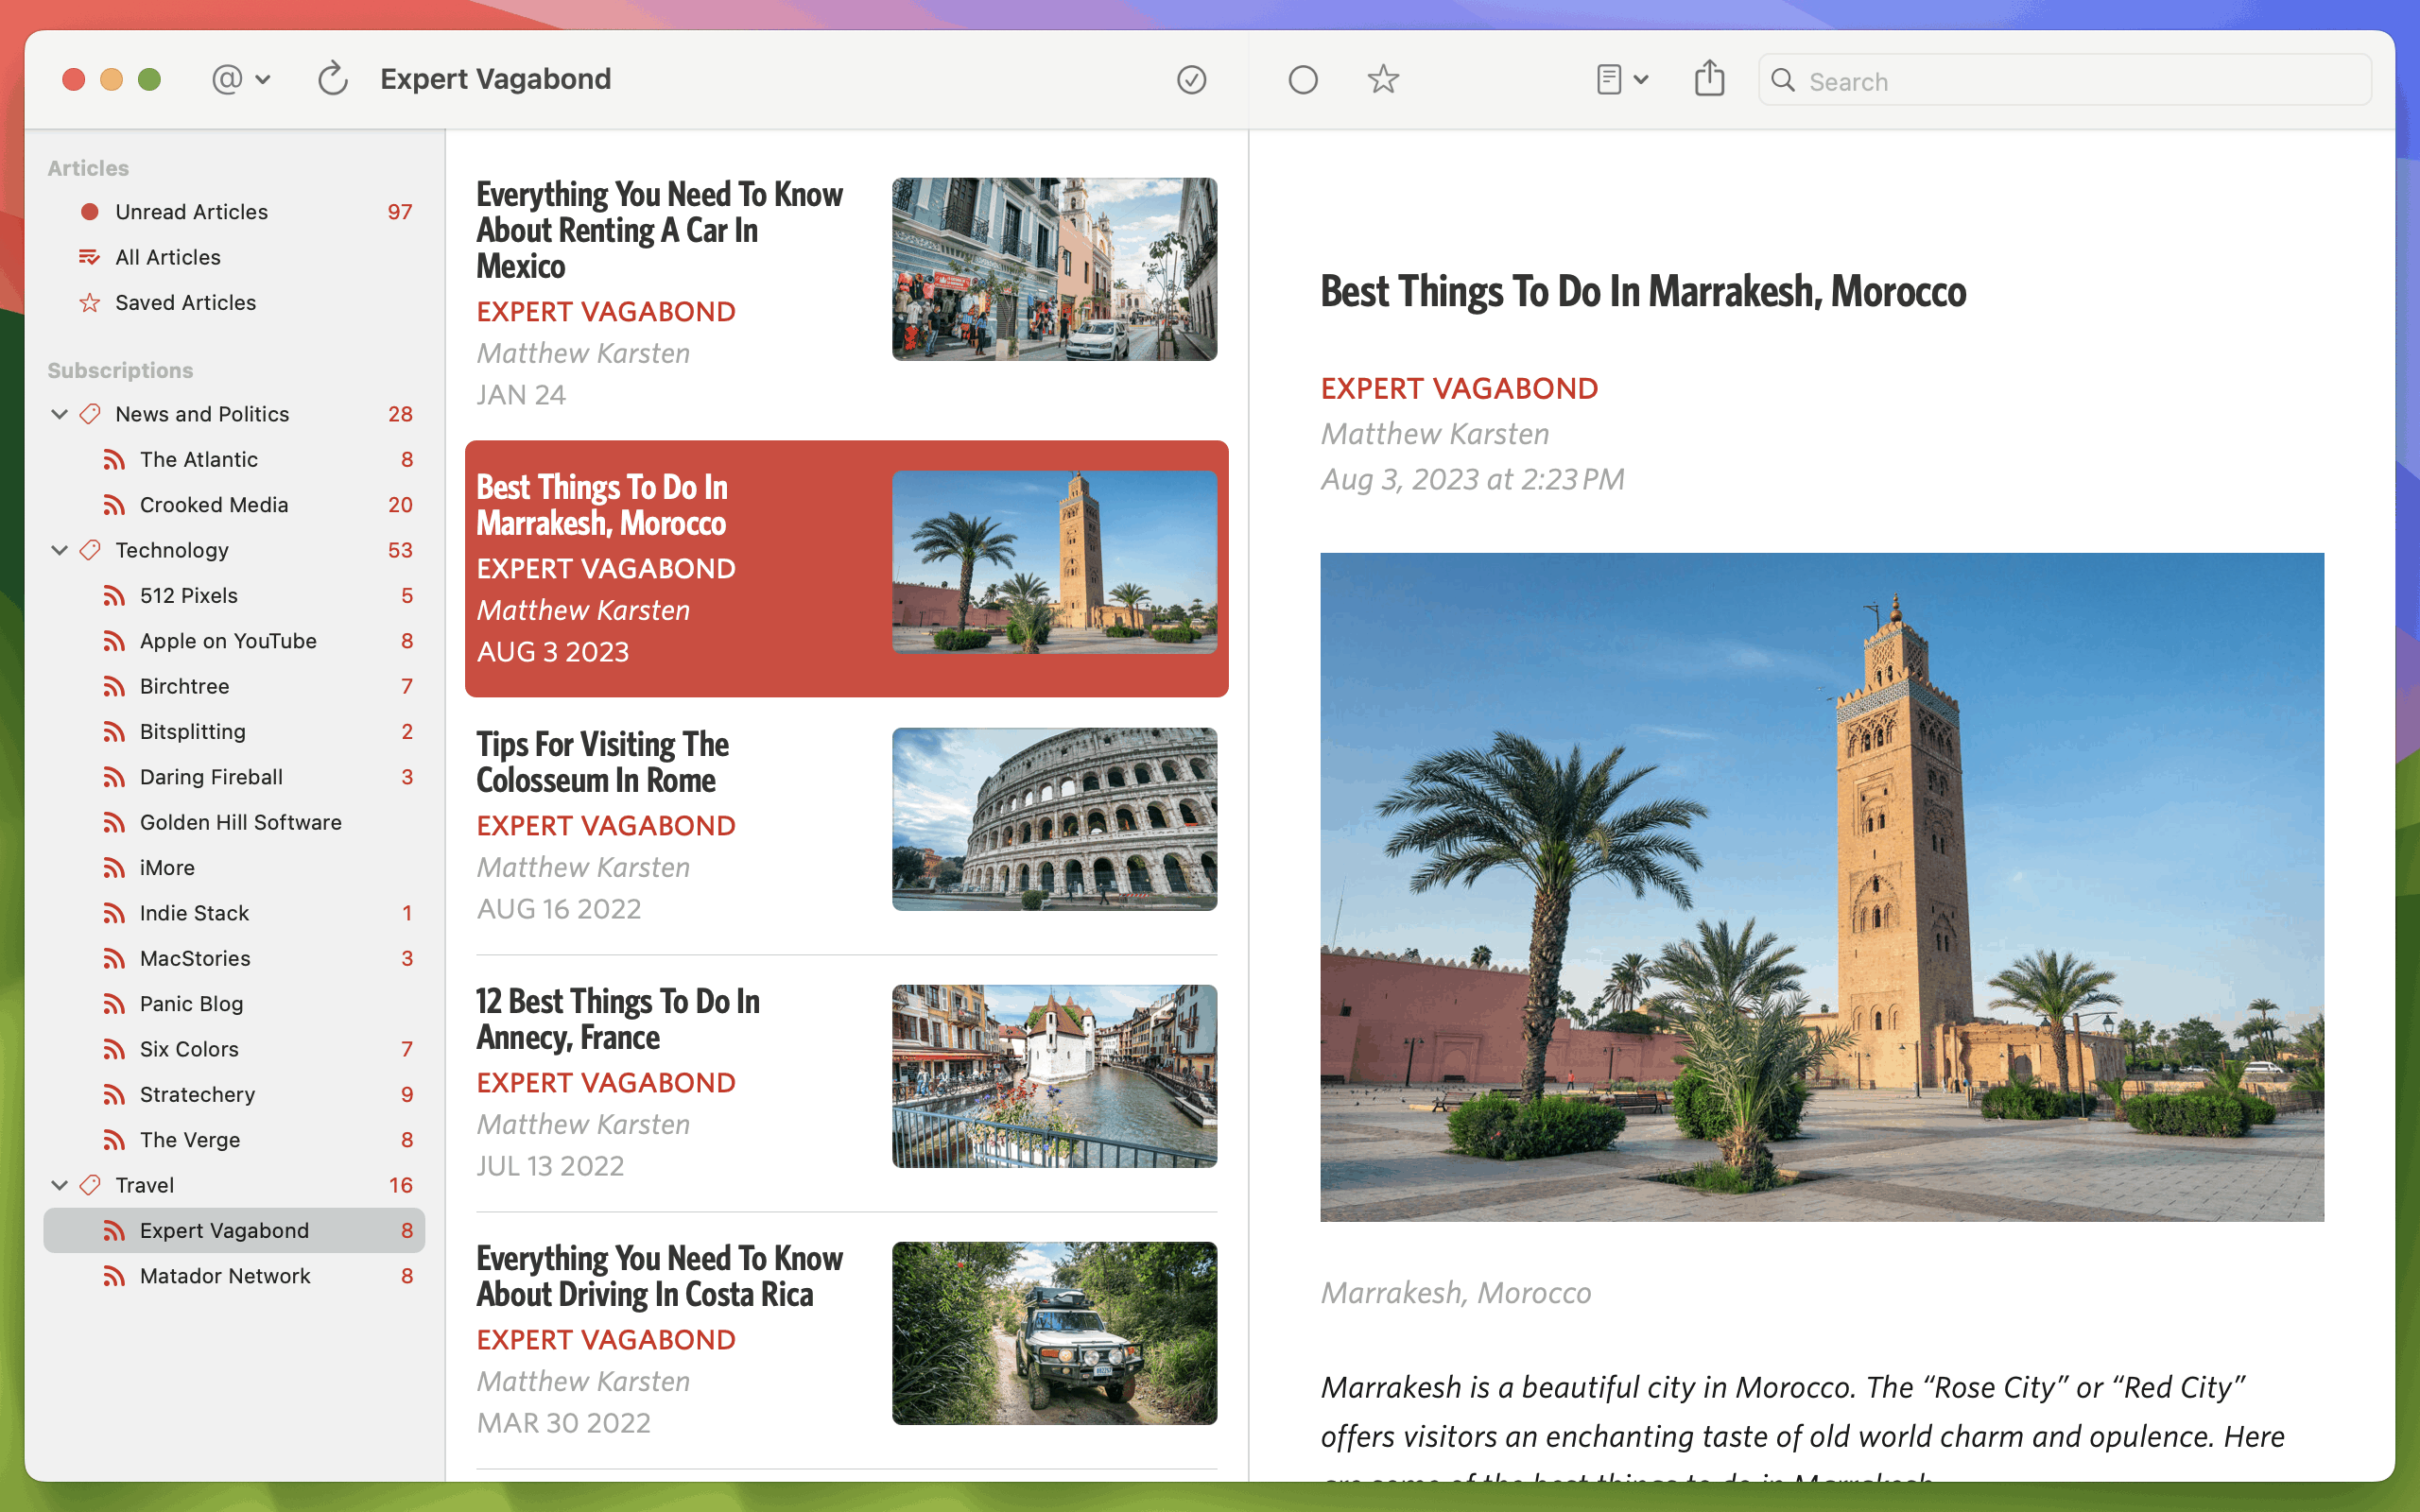Click the Six Colors feed icon

click(x=114, y=1049)
